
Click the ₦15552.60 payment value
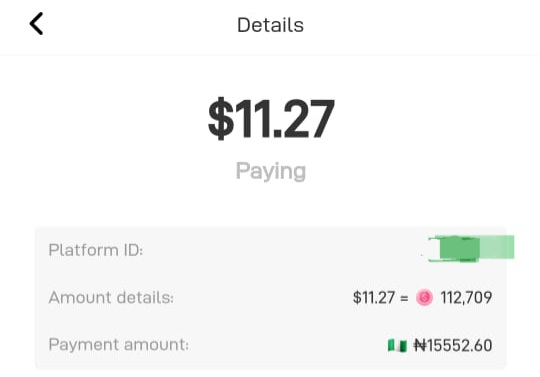click(453, 345)
